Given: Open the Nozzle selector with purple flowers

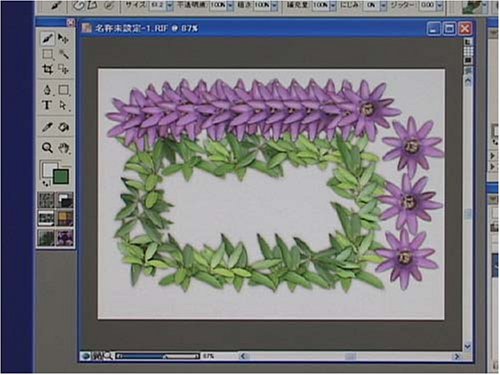Looking at the screenshot, I should coord(65,237).
